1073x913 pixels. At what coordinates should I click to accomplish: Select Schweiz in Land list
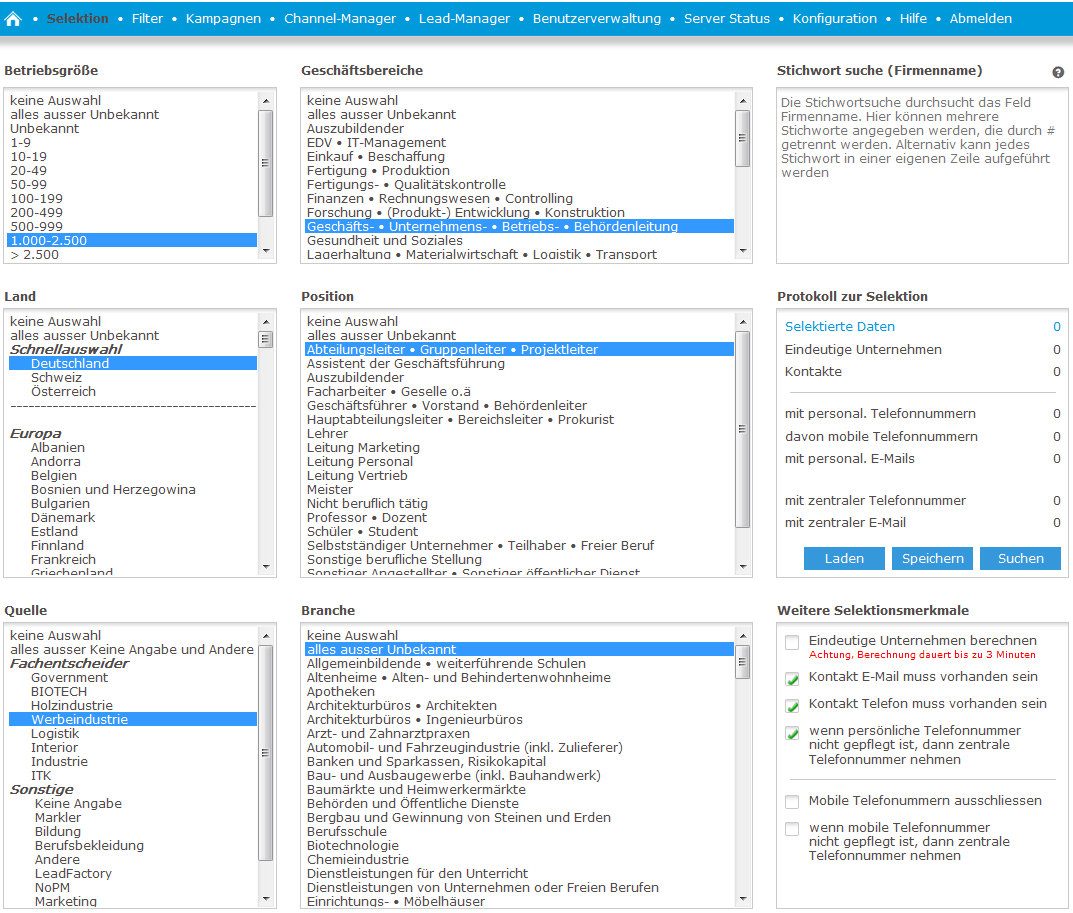(x=132, y=378)
